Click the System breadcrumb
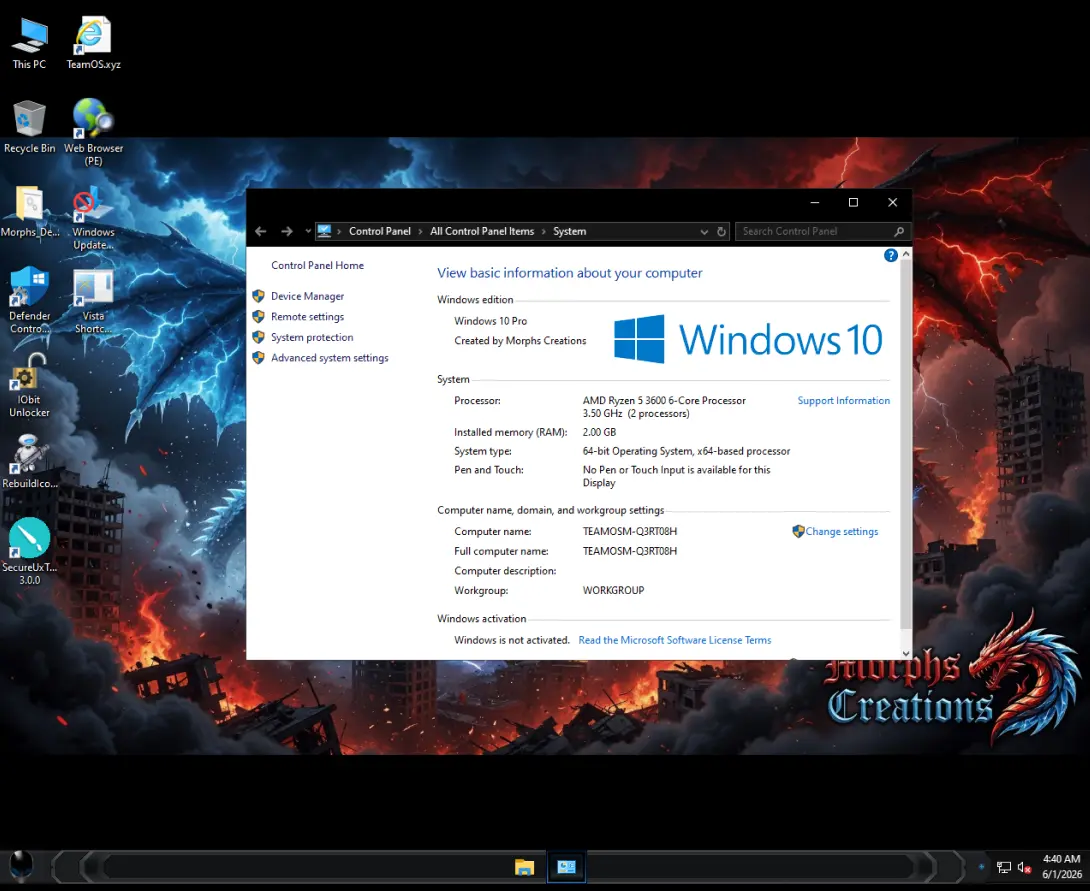Image resolution: width=1090 pixels, height=891 pixels. coord(569,231)
